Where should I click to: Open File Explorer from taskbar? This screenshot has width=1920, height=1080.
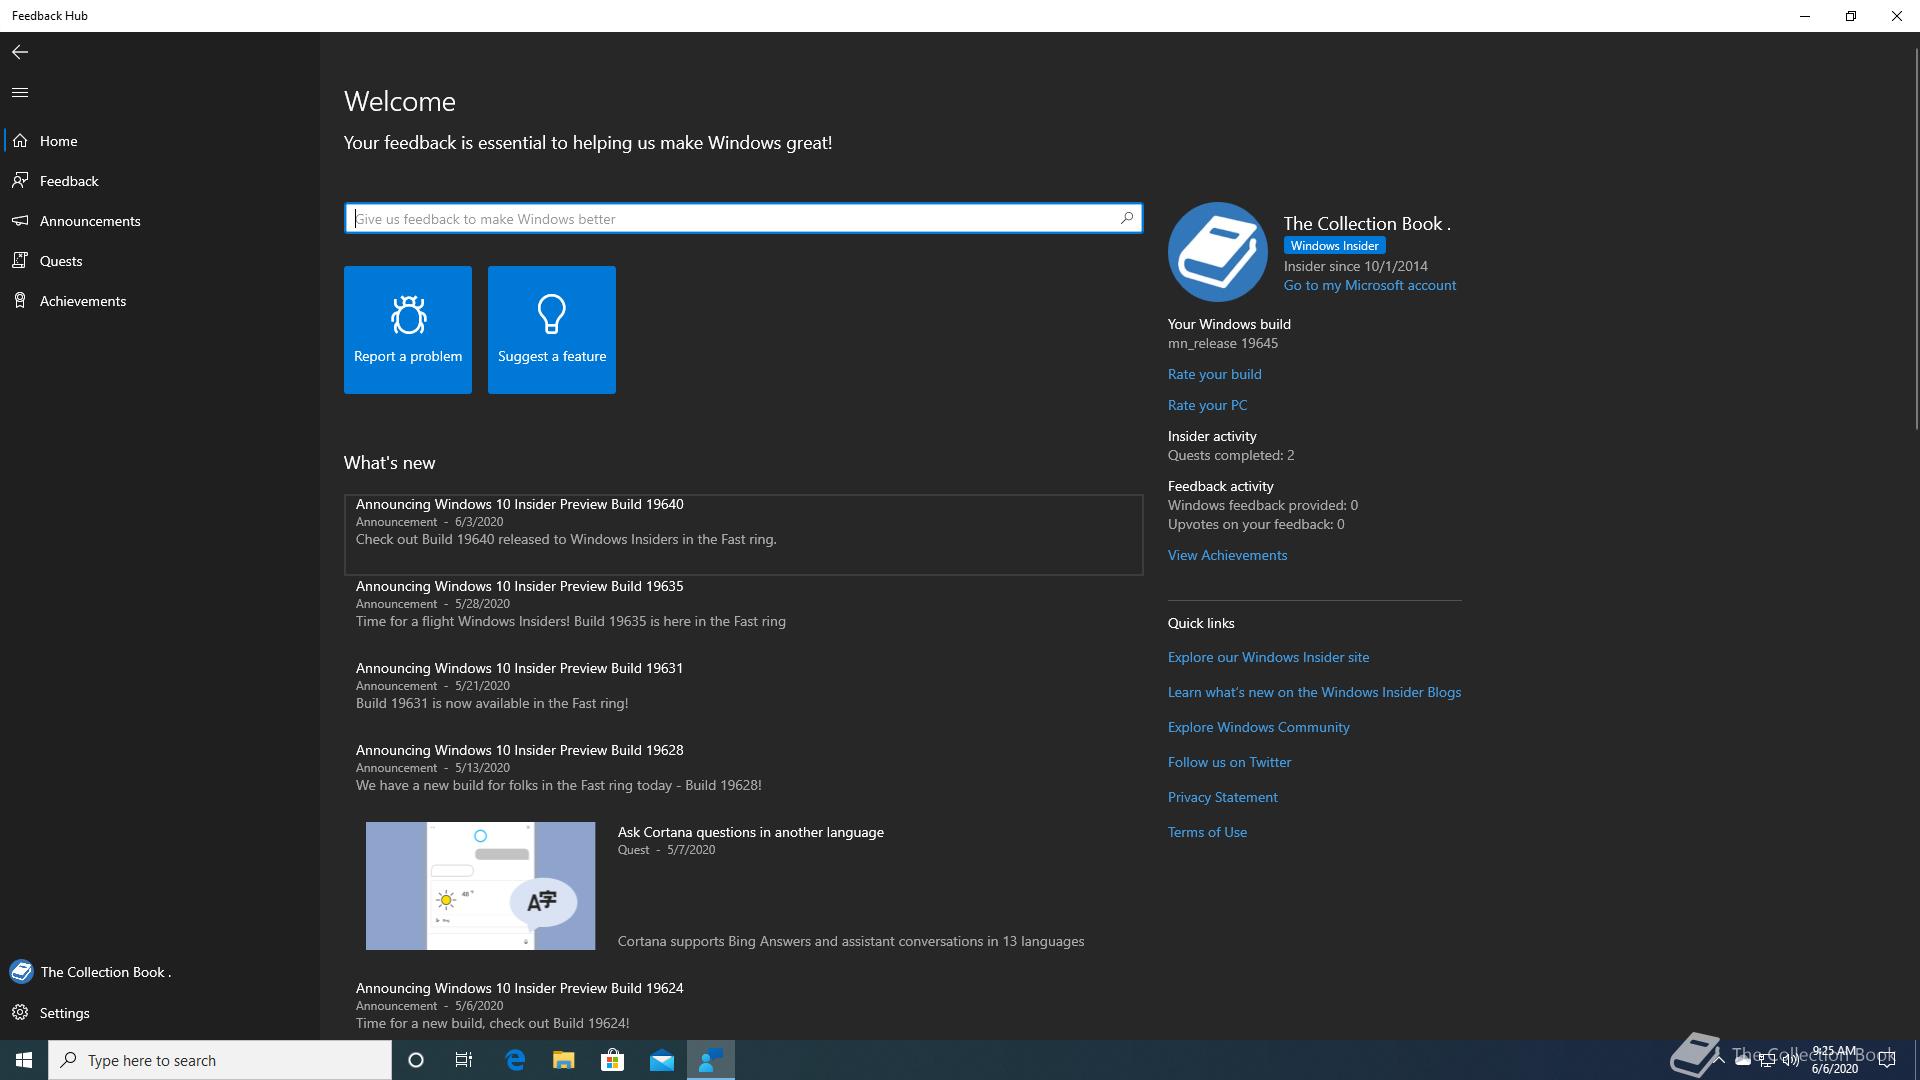[x=563, y=1060]
